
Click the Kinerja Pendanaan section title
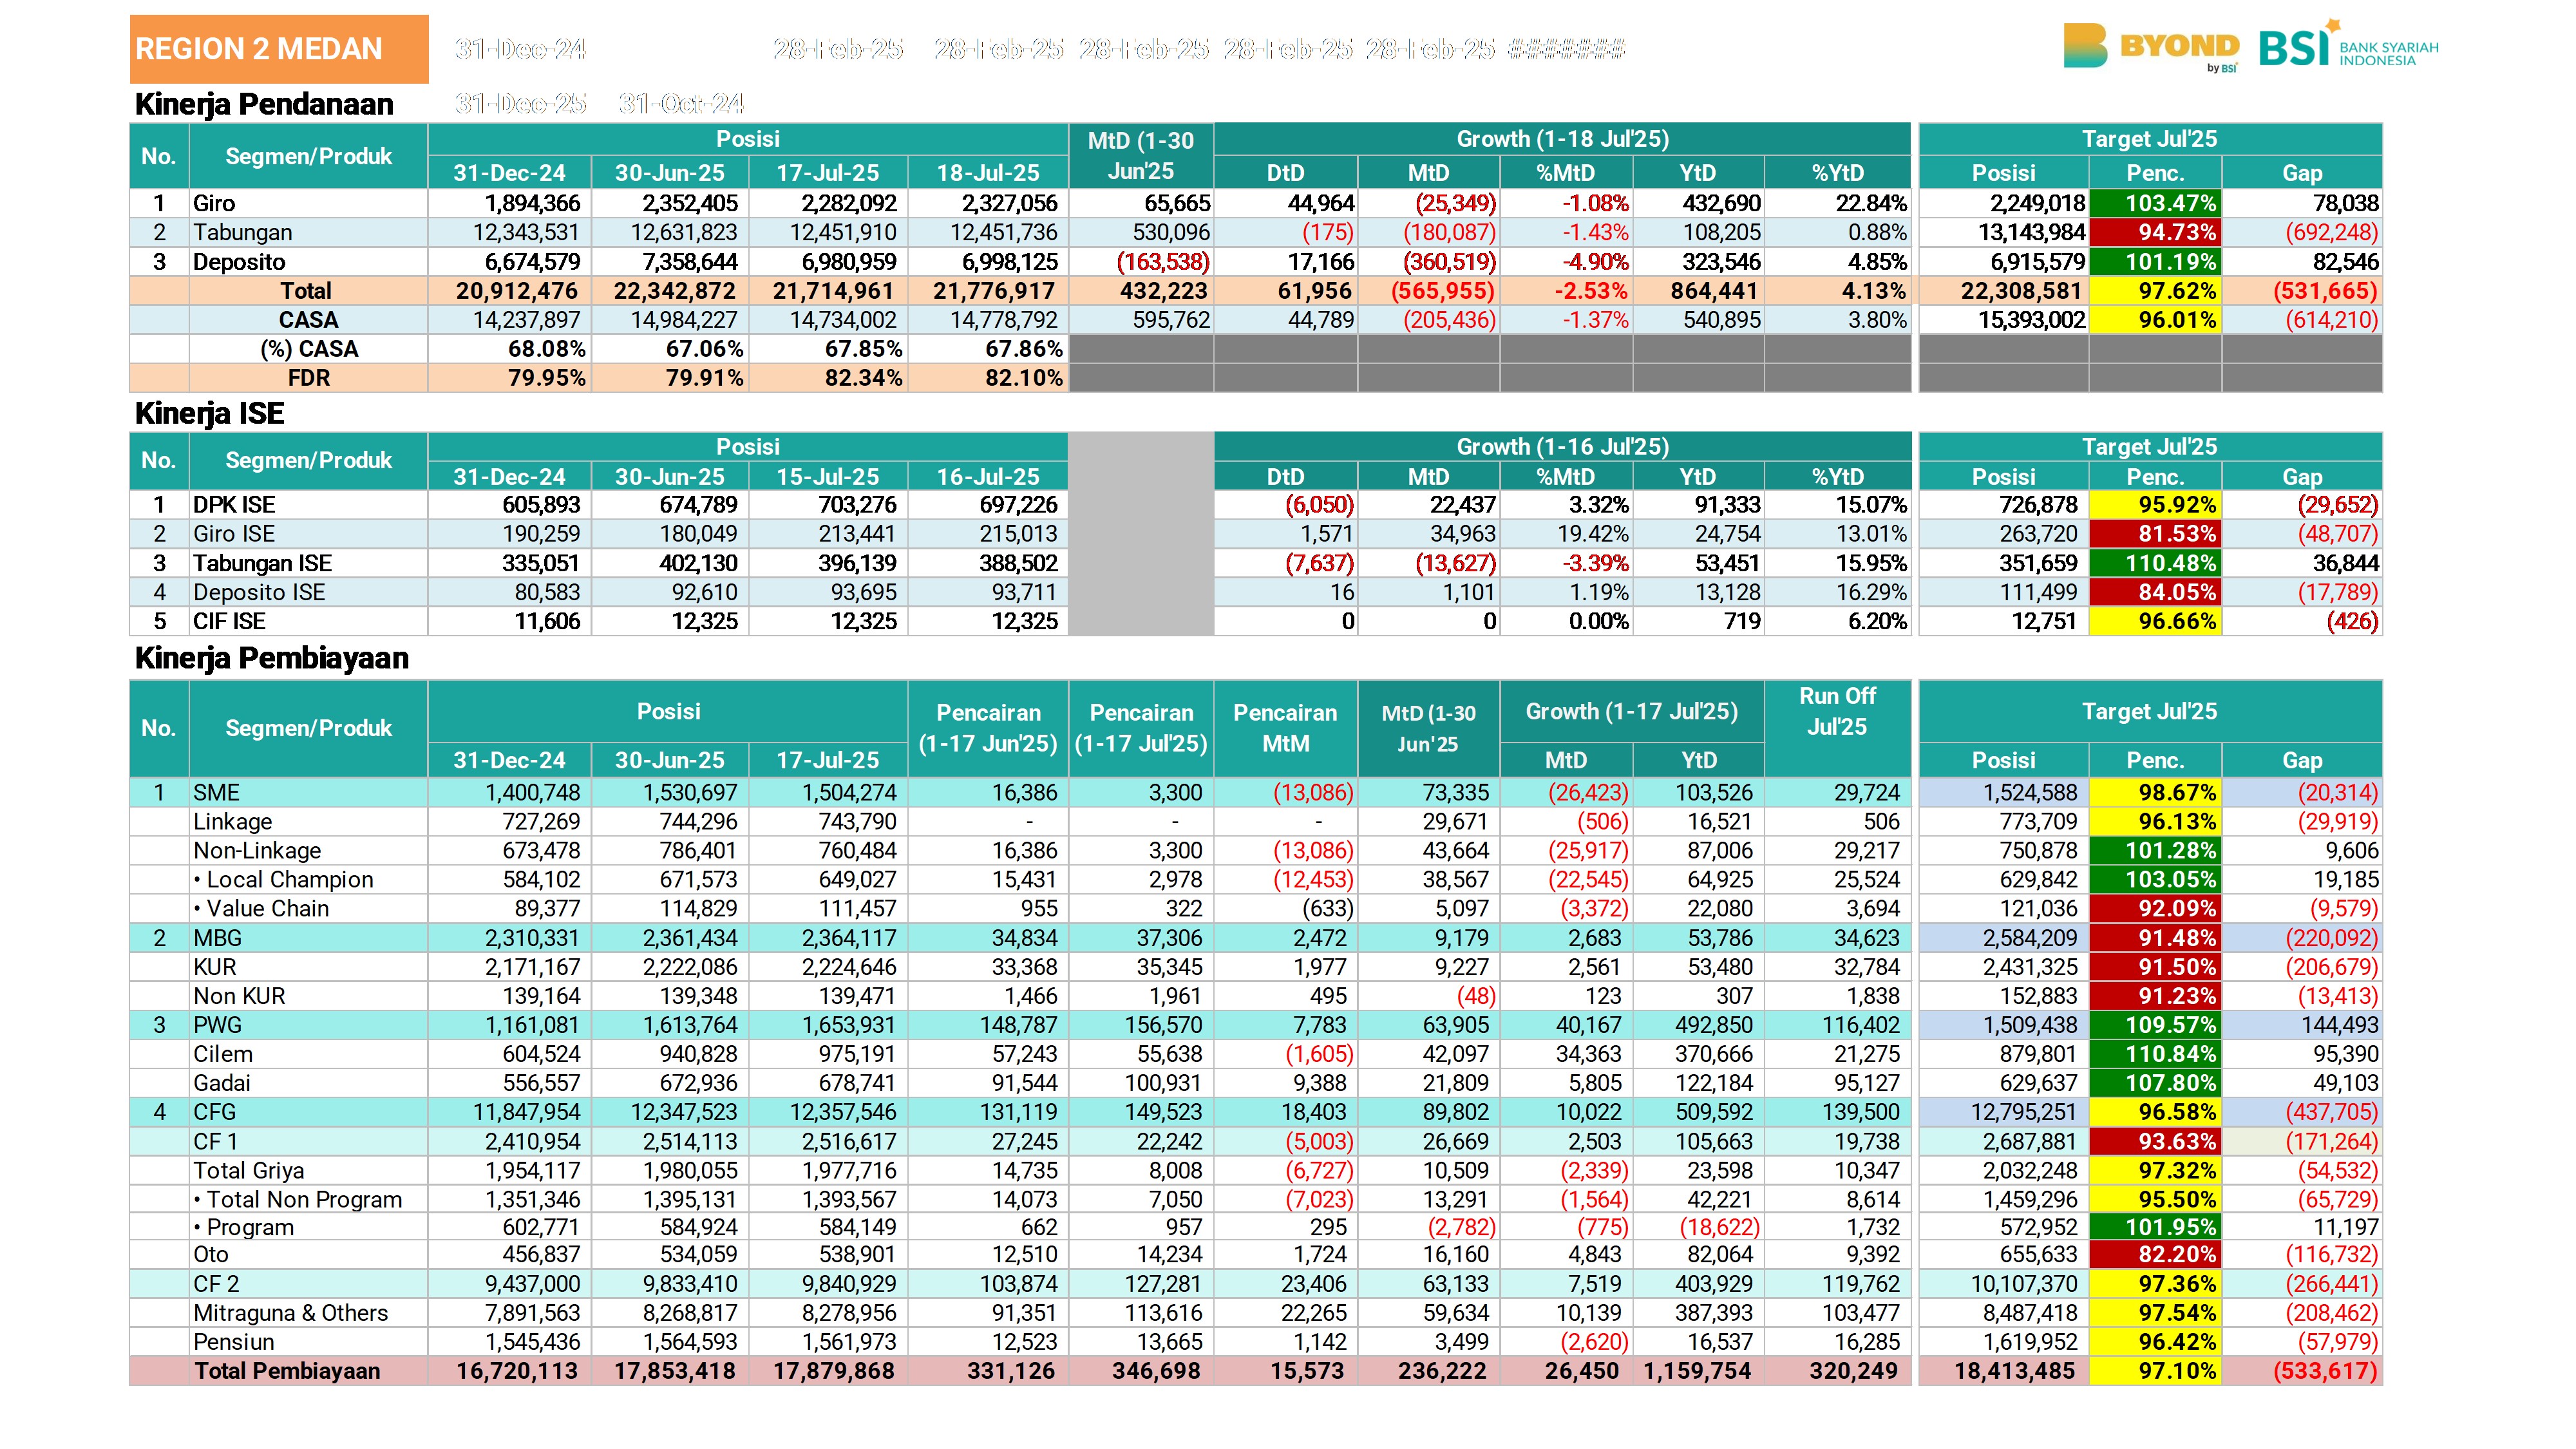pyautogui.click(x=264, y=104)
